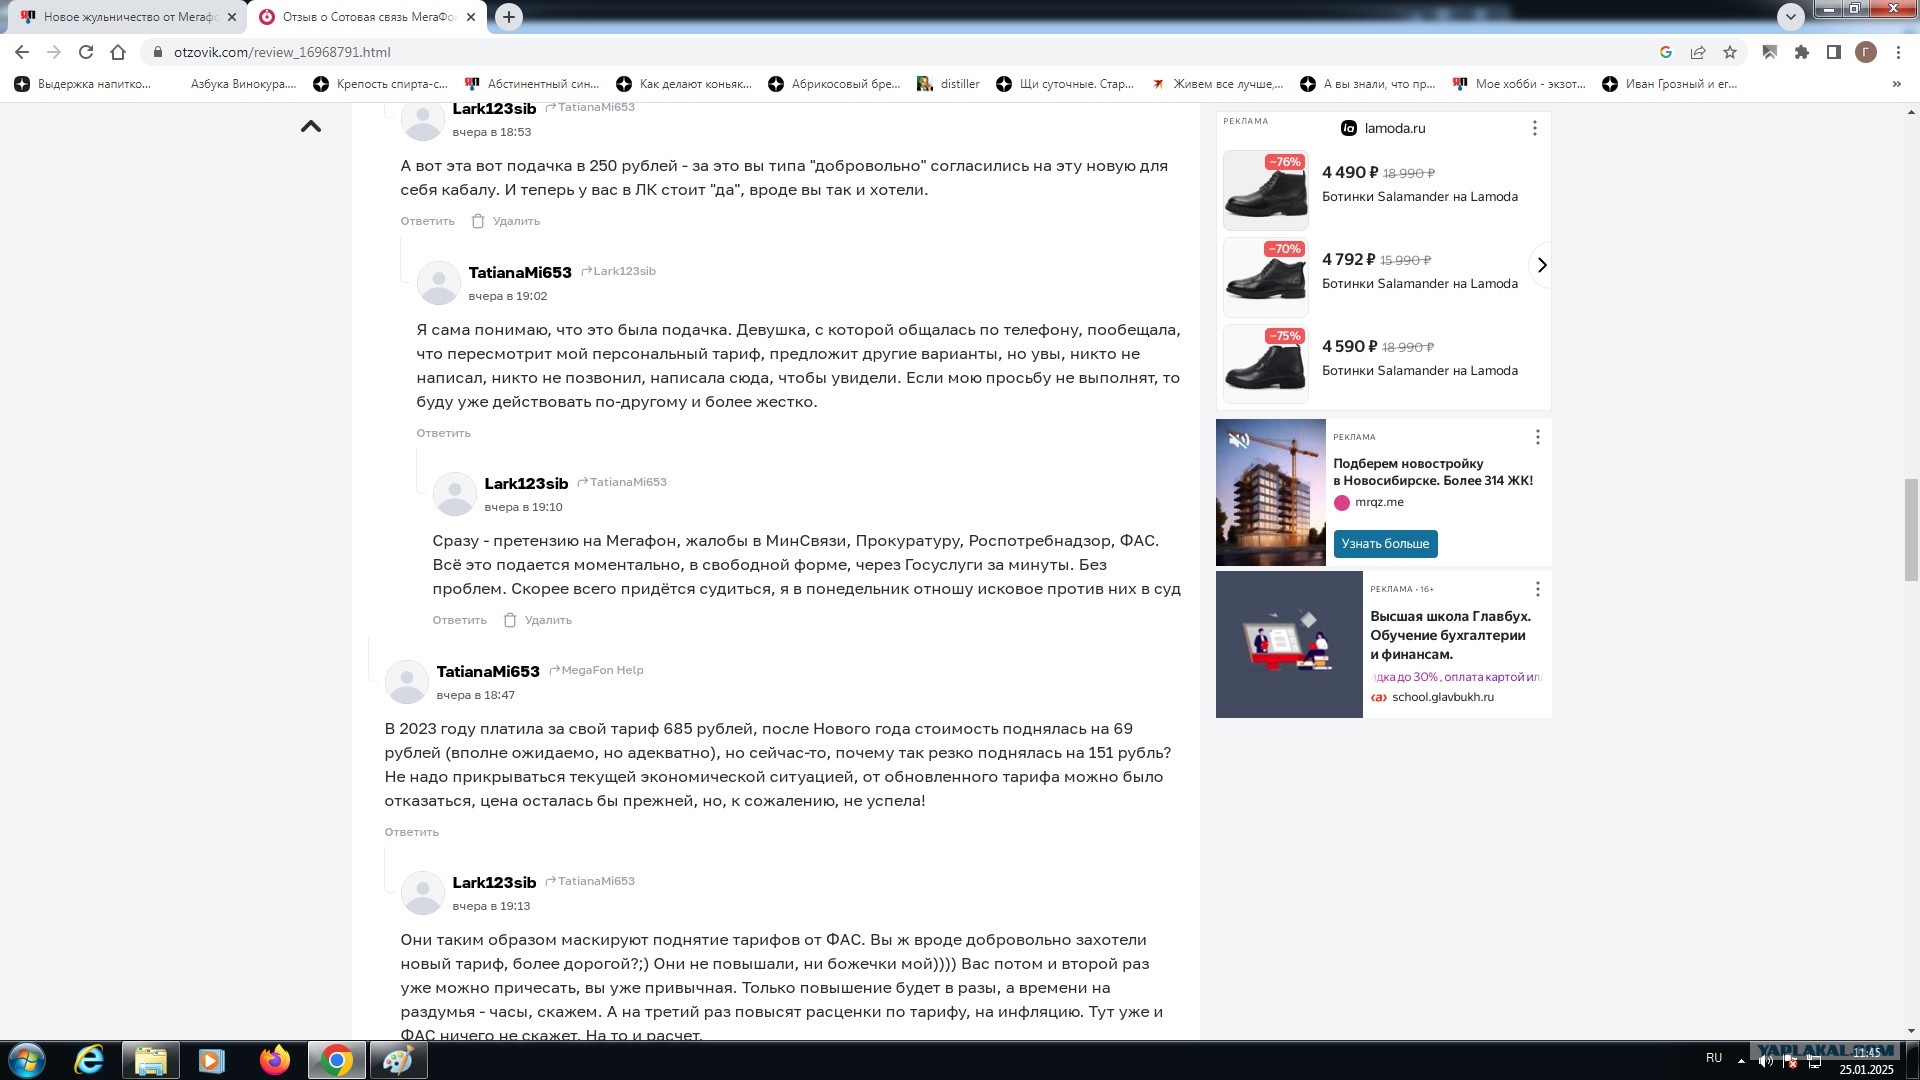Open Glavbukh school ad image
The image size is (1920, 1080).
tap(1289, 644)
